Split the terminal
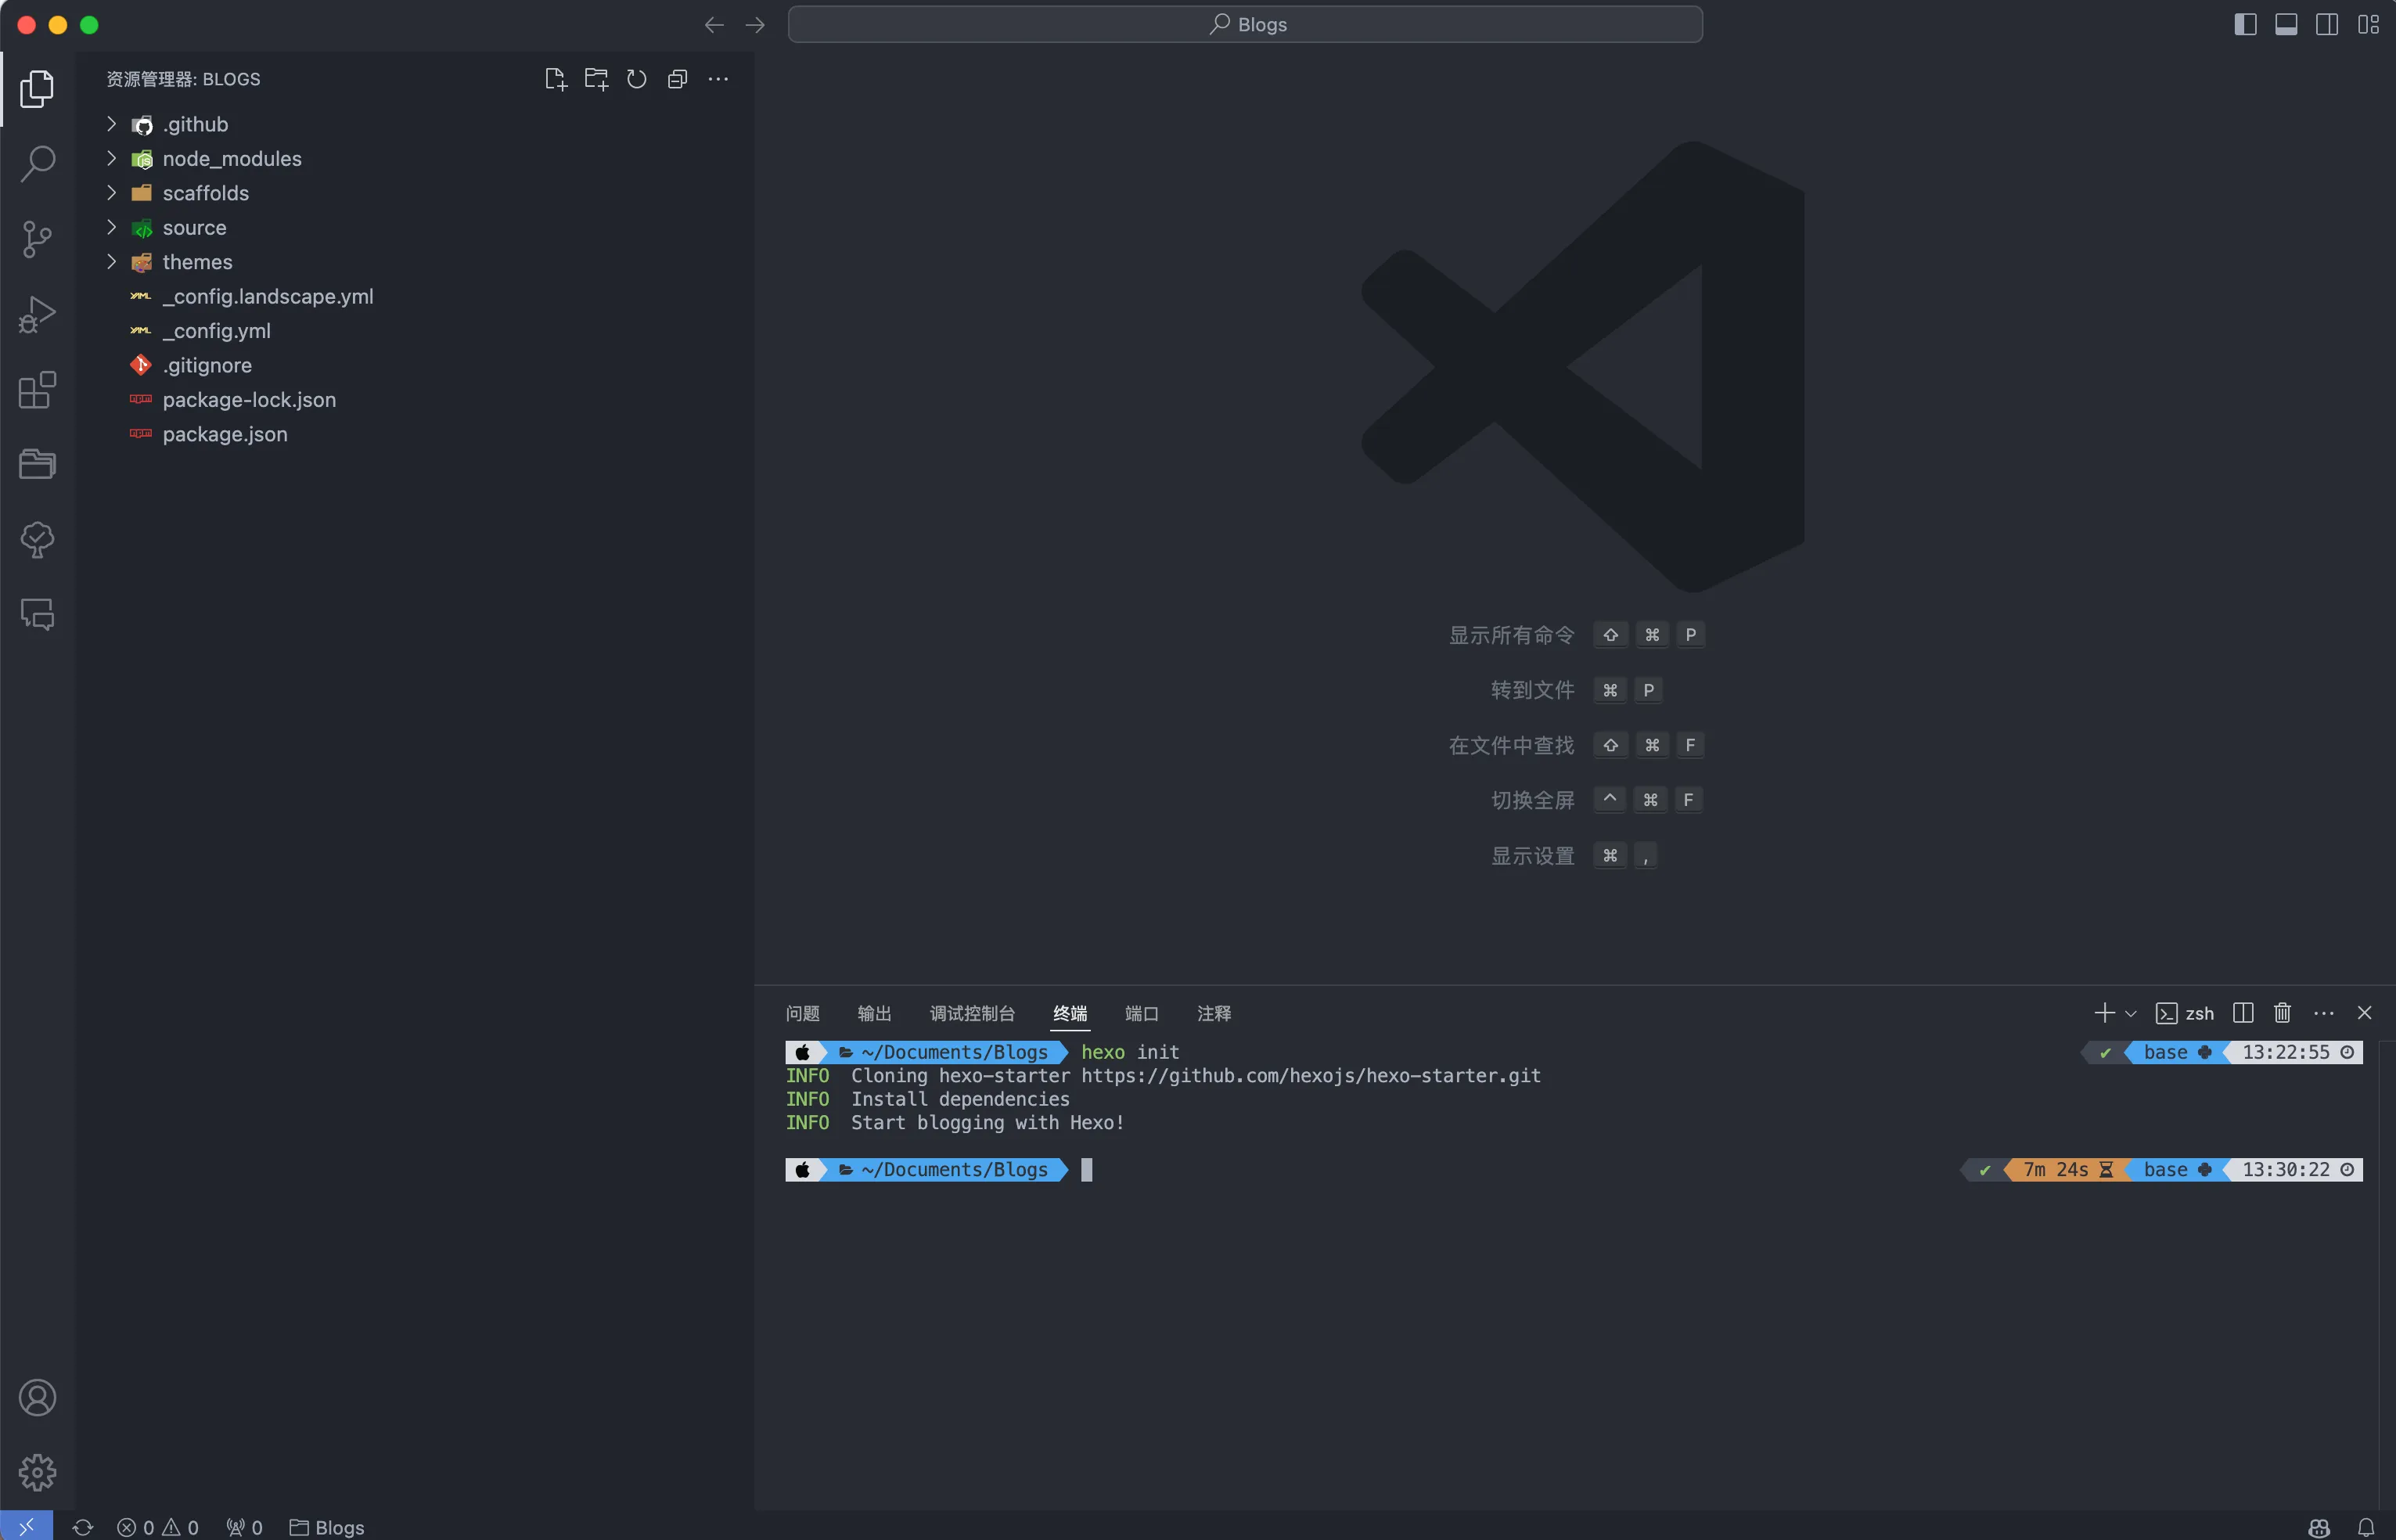Screen dimensions: 2396x1540 (2243, 1013)
